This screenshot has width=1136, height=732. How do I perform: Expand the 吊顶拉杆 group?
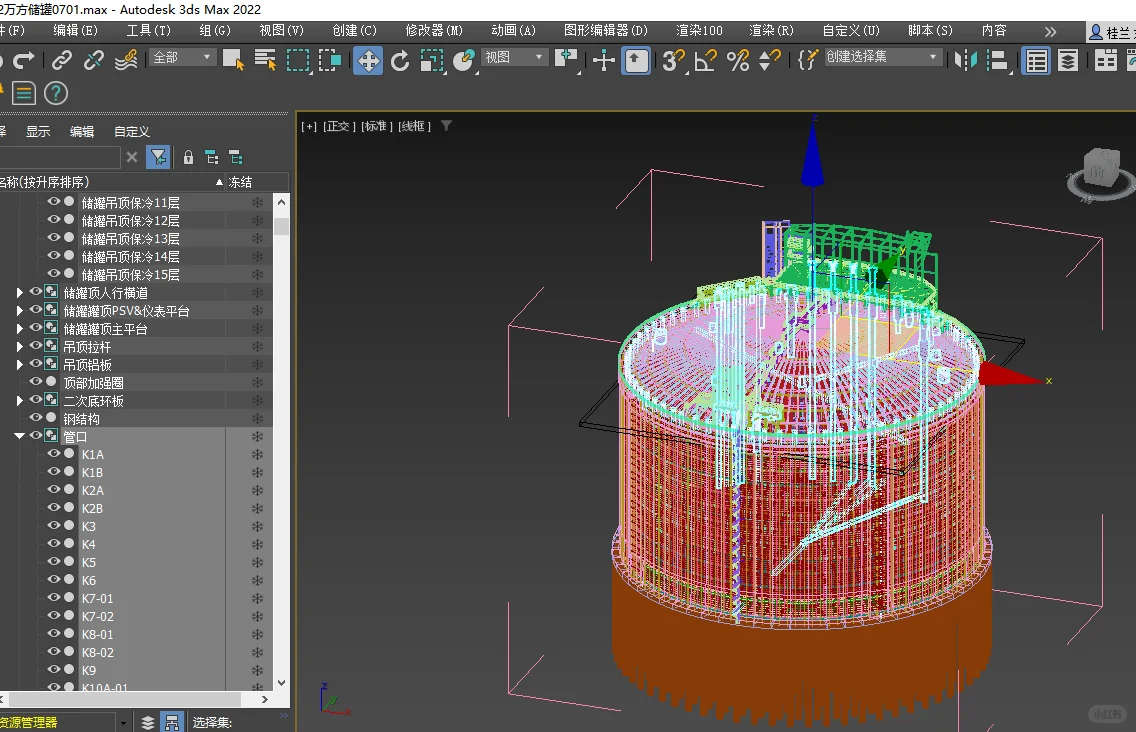coord(19,347)
